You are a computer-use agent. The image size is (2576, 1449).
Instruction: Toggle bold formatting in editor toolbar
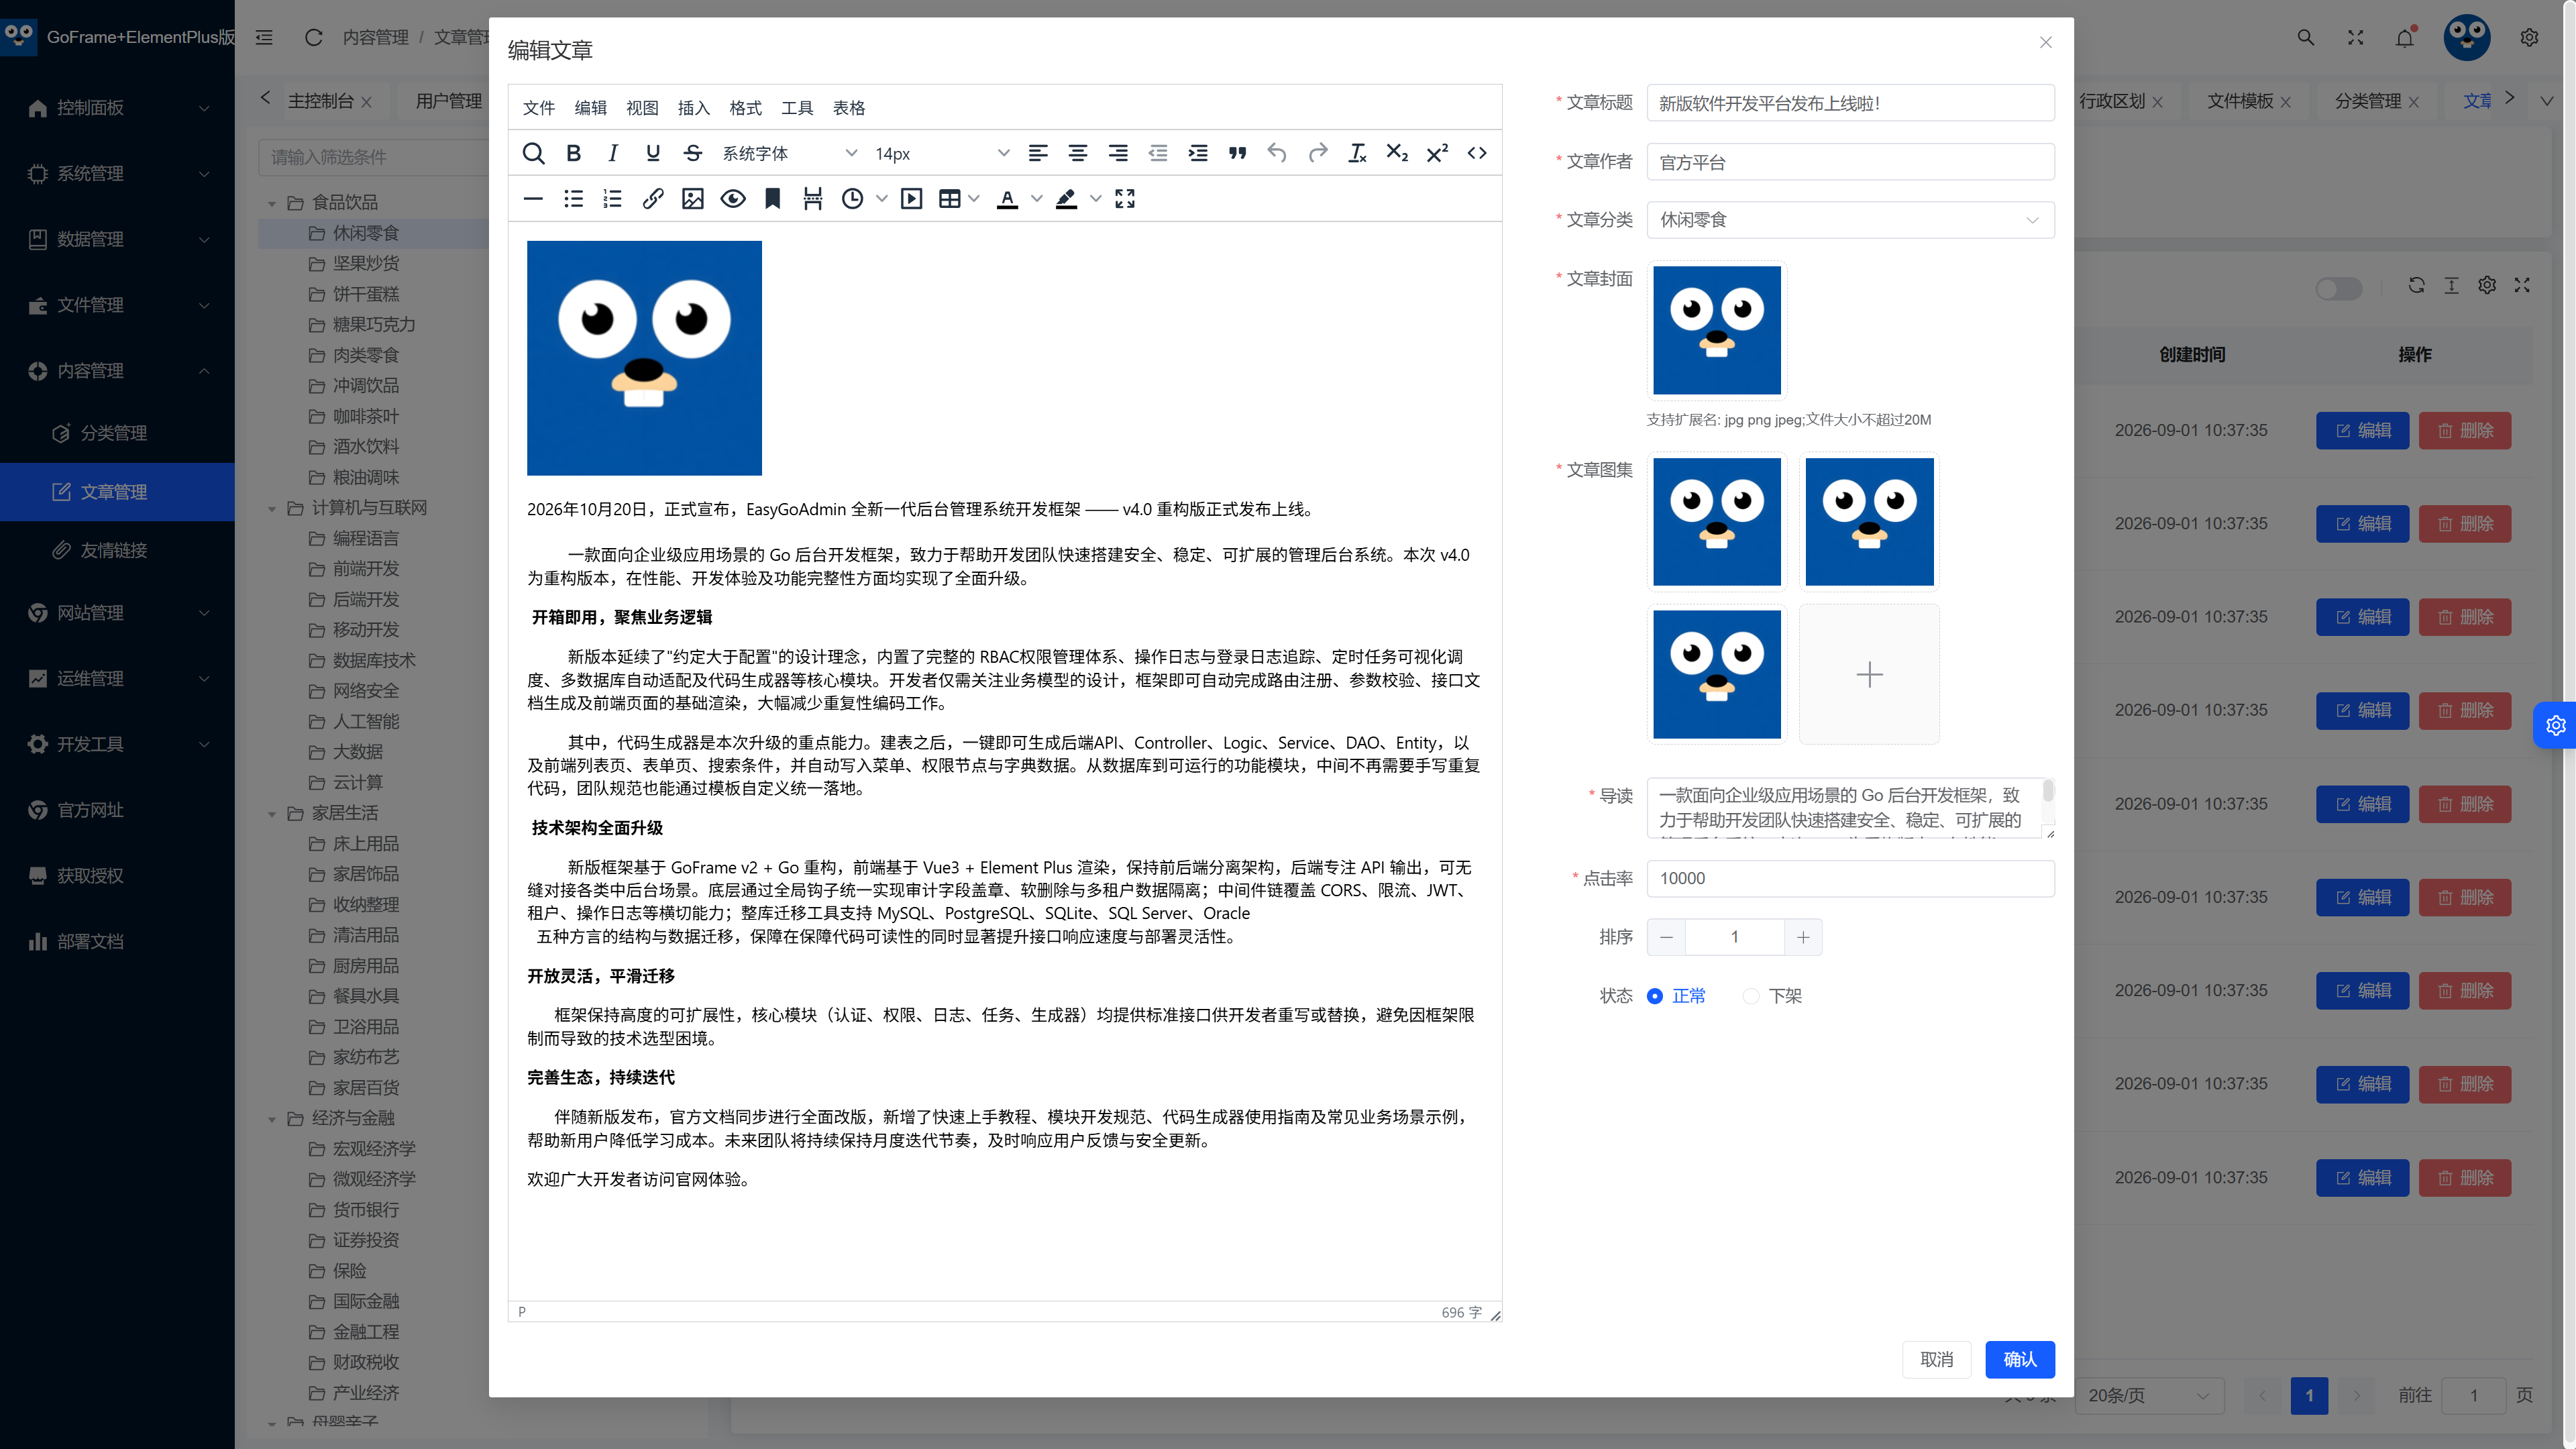click(573, 153)
